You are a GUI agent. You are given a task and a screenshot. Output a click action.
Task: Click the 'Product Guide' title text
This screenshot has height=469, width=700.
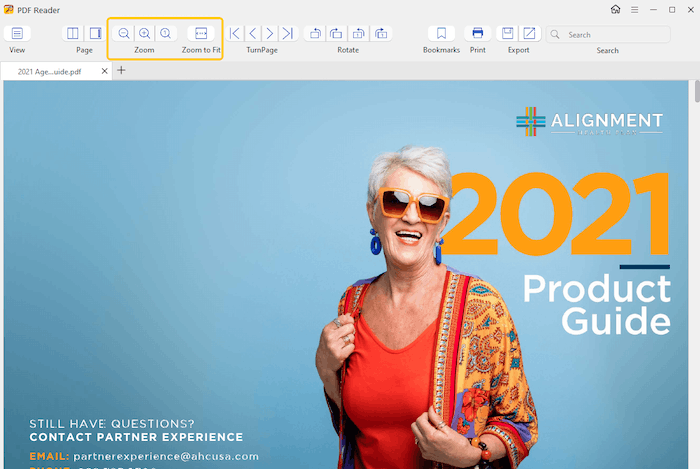pyautogui.click(x=596, y=305)
